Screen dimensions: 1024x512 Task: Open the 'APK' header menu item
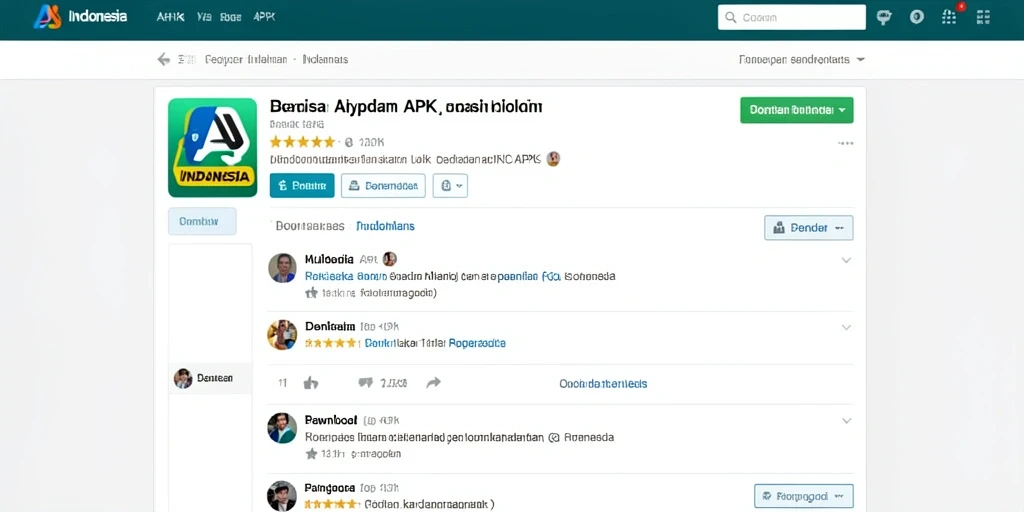pos(264,17)
